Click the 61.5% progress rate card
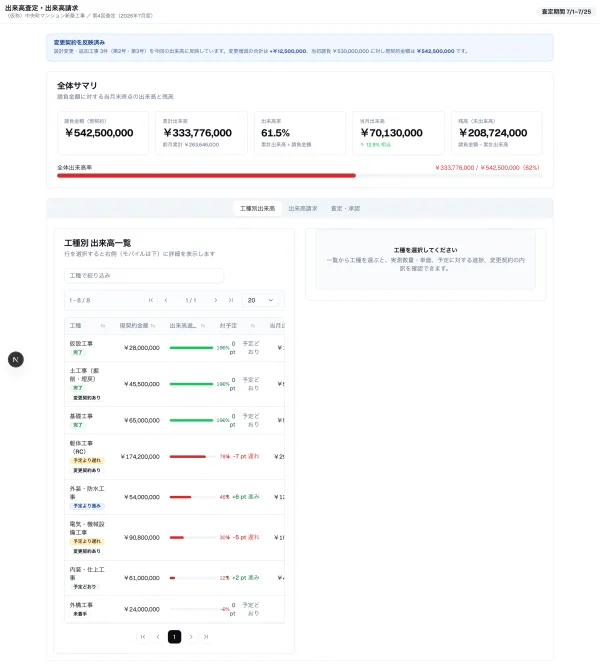This screenshot has width=600, height=671. [x=300, y=133]
